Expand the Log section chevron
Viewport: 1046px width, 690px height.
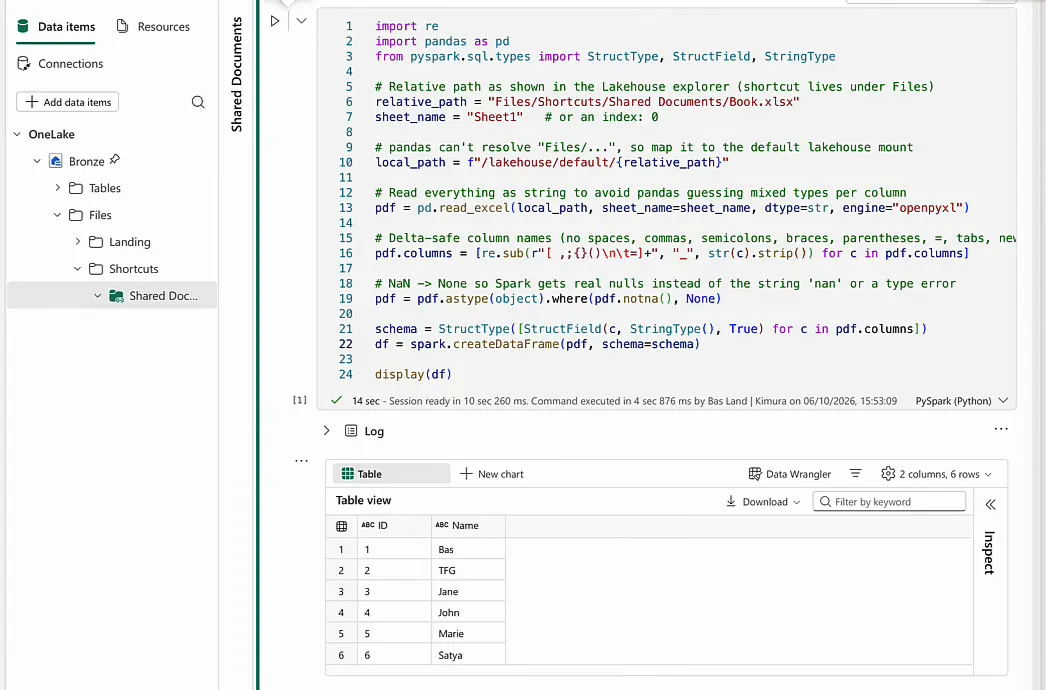(x=326, y=430)
